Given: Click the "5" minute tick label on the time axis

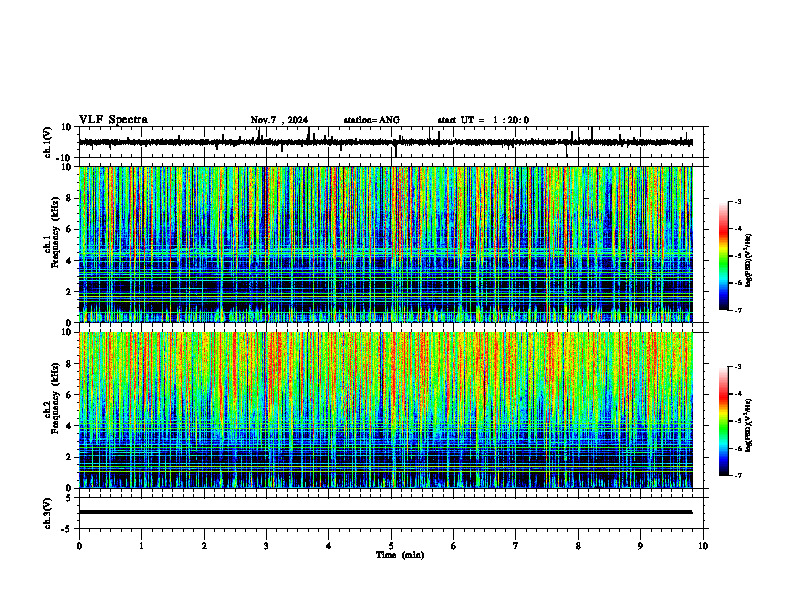Looking at the screenshot, I should (391, 546).
